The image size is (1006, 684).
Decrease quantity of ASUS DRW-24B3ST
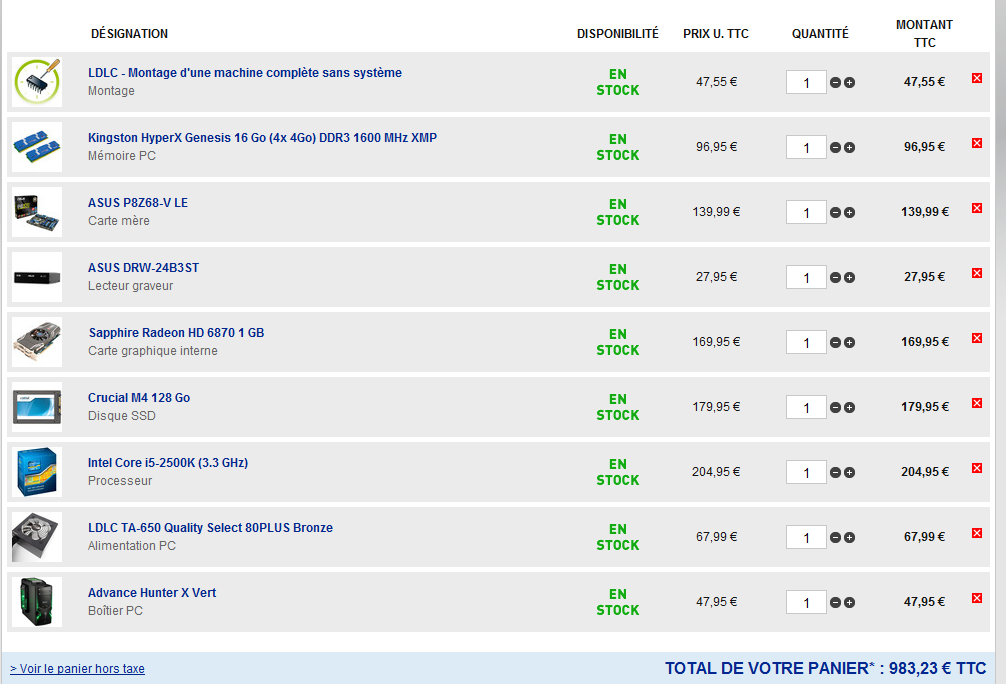point(835,278)
